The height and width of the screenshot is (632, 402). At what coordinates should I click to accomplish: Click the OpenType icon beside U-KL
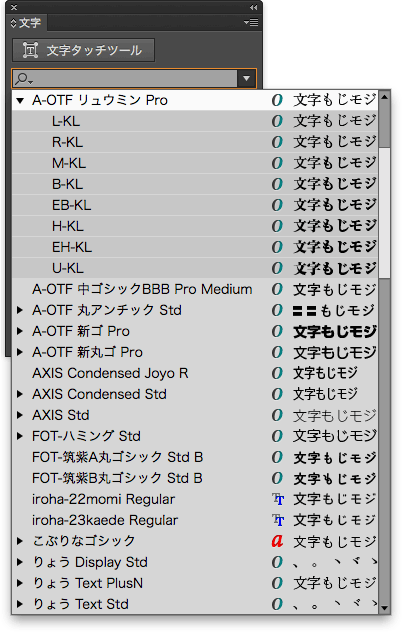tap(277, 268)
